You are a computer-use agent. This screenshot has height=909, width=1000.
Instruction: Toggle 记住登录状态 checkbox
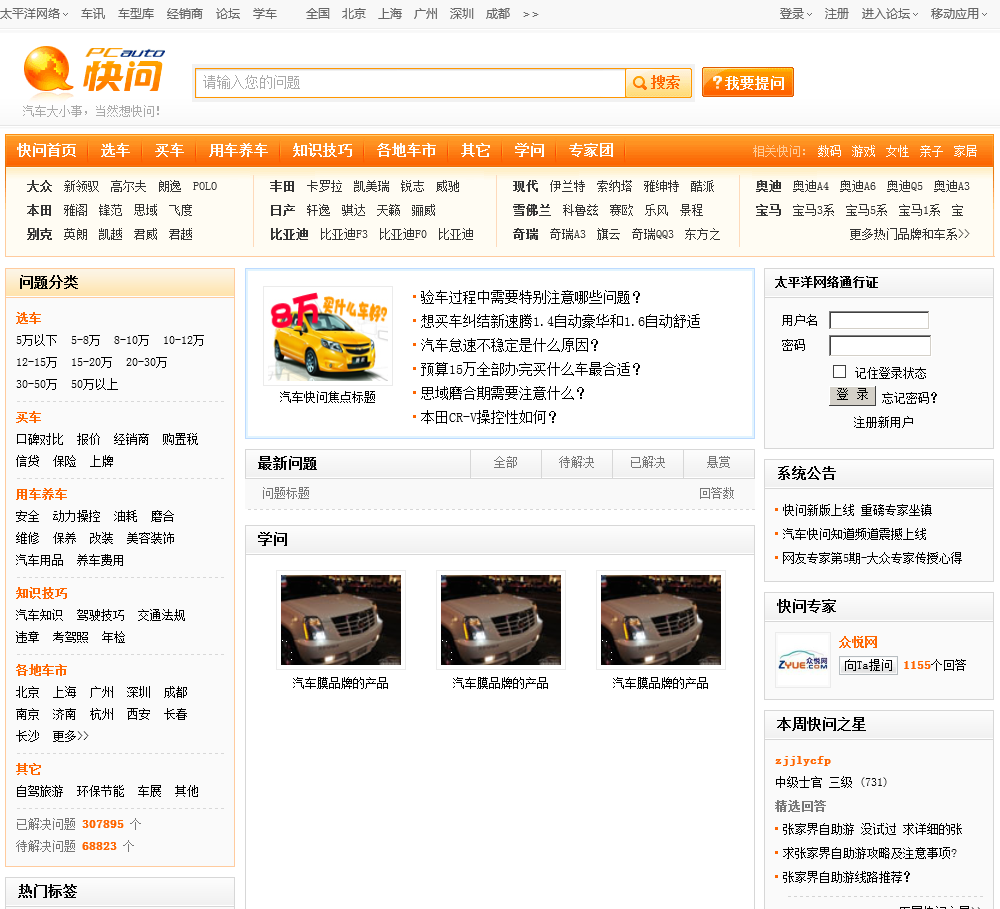pos(839,372)
